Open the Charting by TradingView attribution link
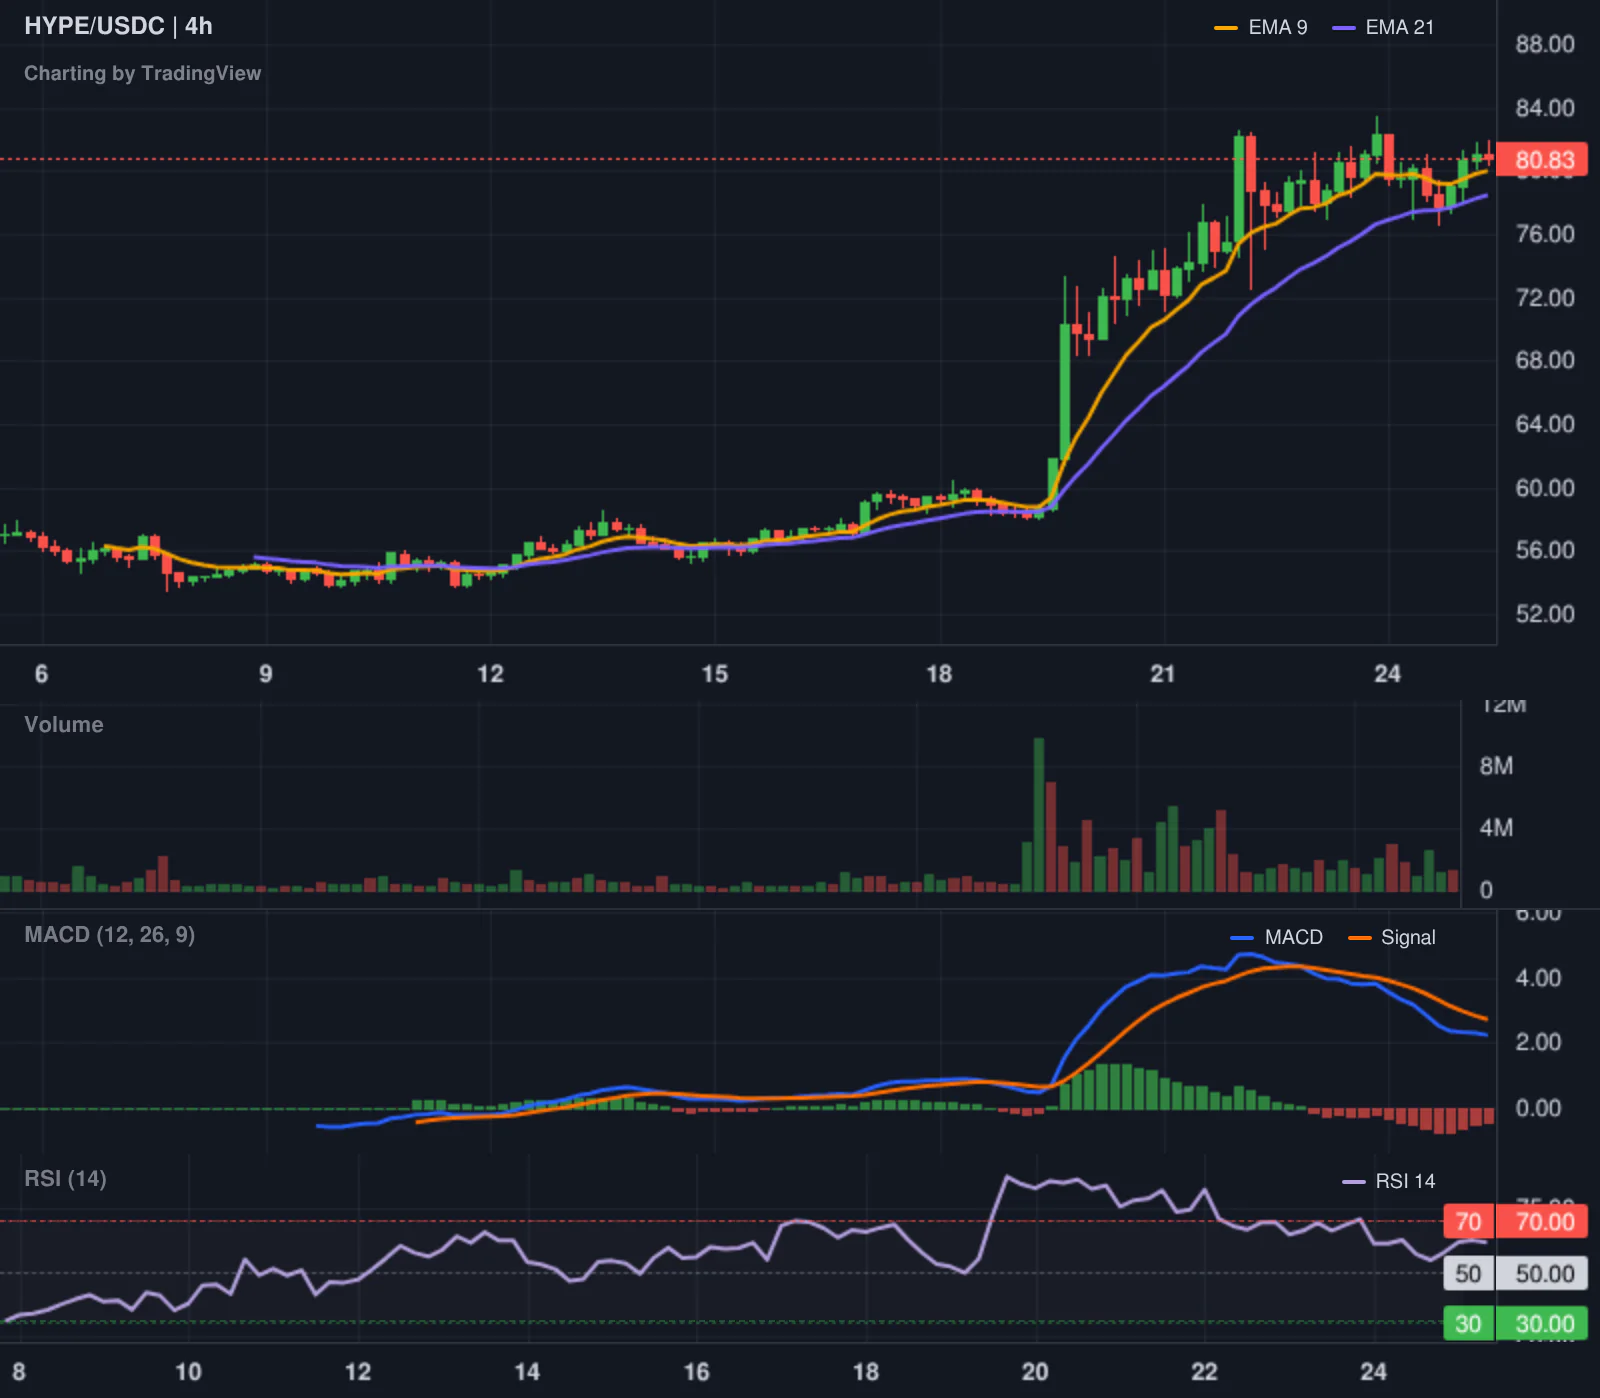Image resolution: width=1600 pixels, height=1398 pixels. 142,73
